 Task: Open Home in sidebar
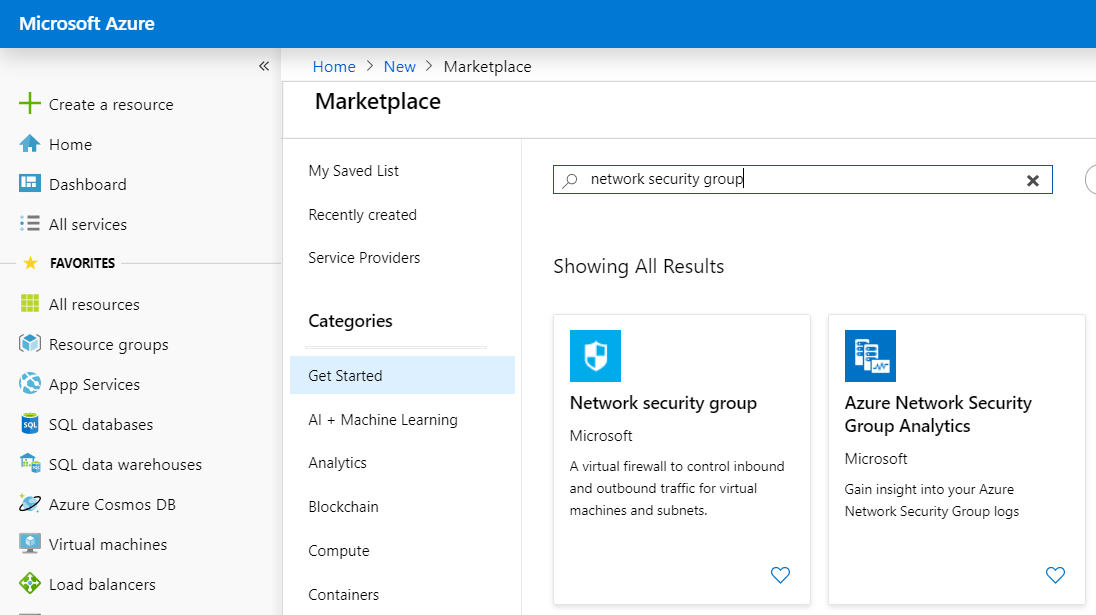click(x=70, y=145)
